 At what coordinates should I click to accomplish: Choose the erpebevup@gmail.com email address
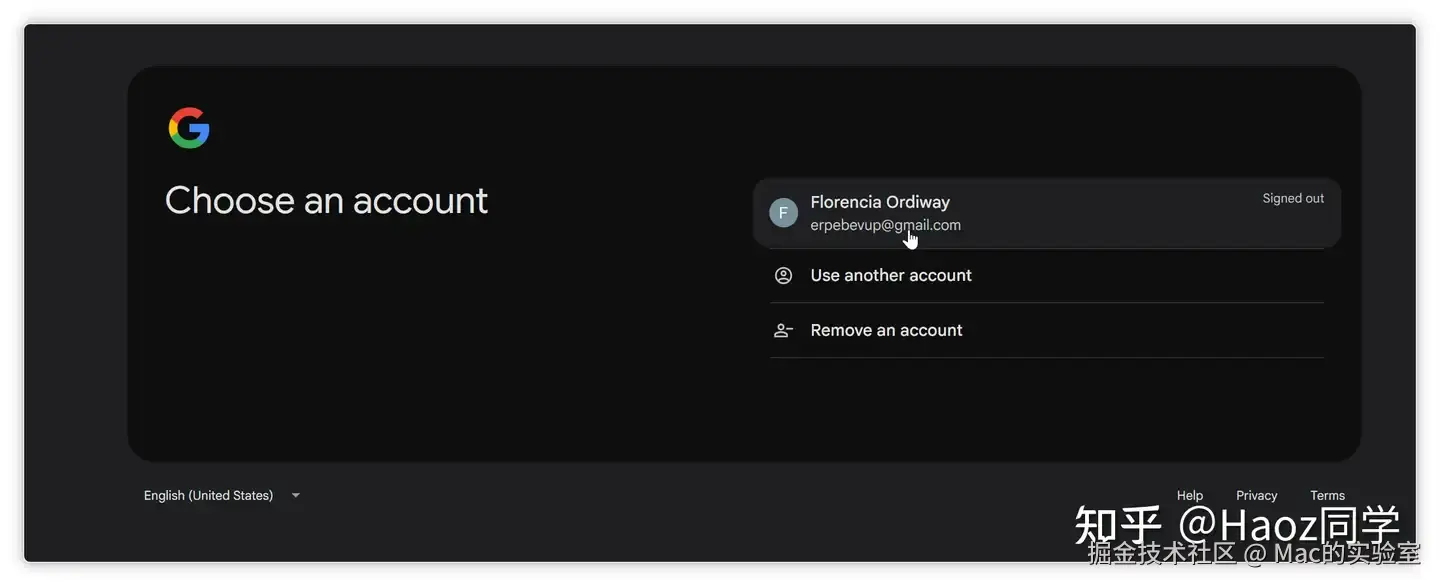click(885, 225)
